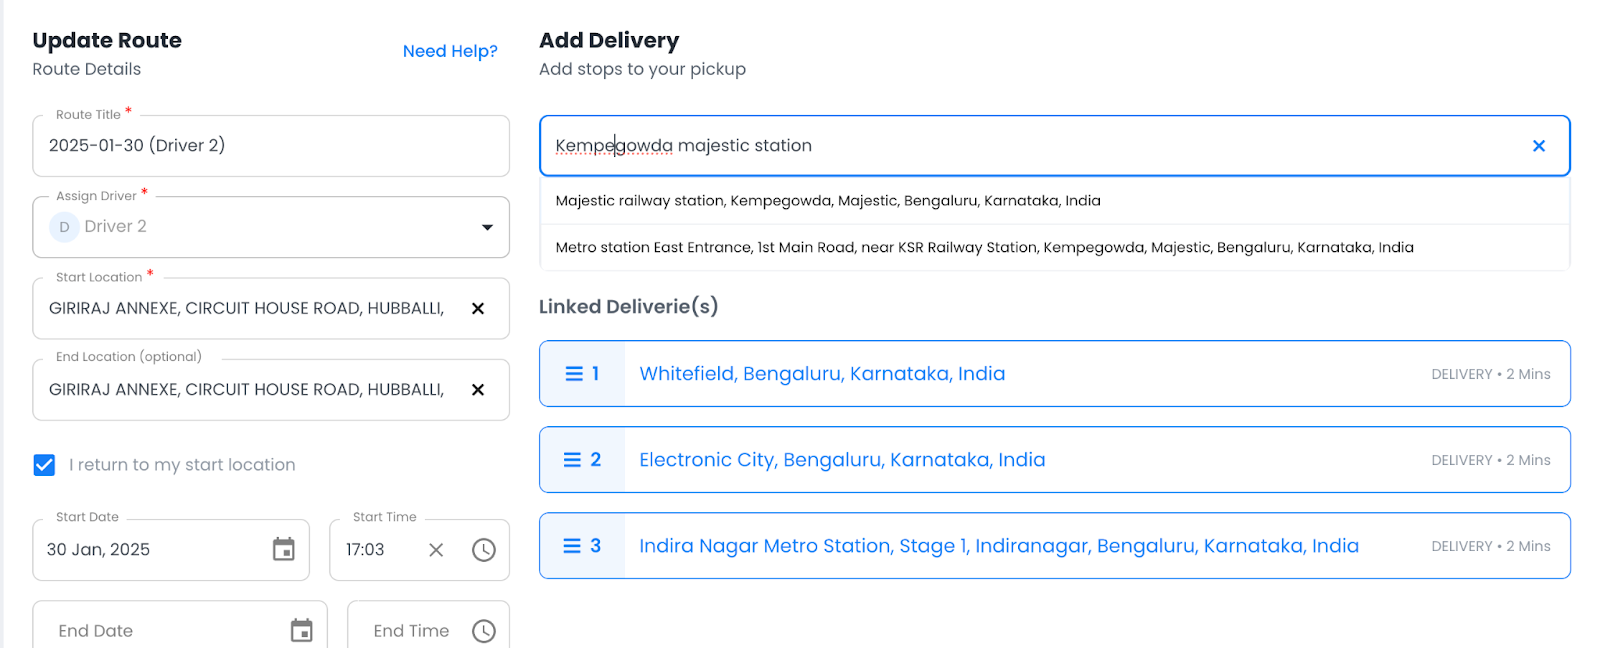Select Metro station East Entrance suggestion
The image size is (1600, 648).
coord(984,247)
